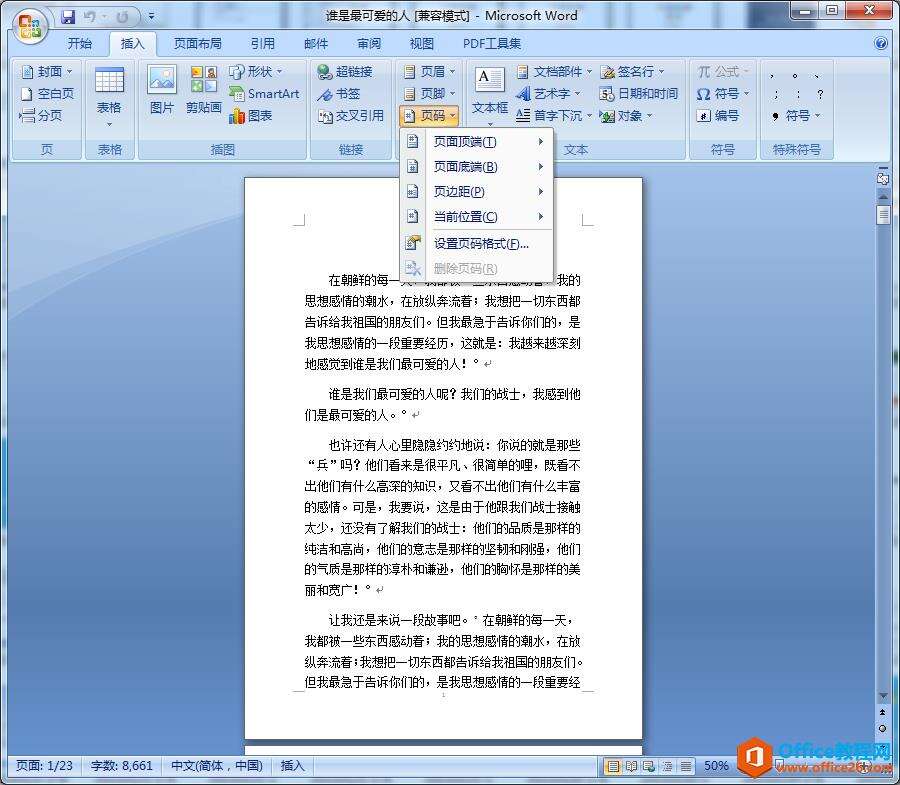The image size is (900, 785).
Task: Click page indicator 页面: 1/23 in status bar
Action: tap(44, 766)
